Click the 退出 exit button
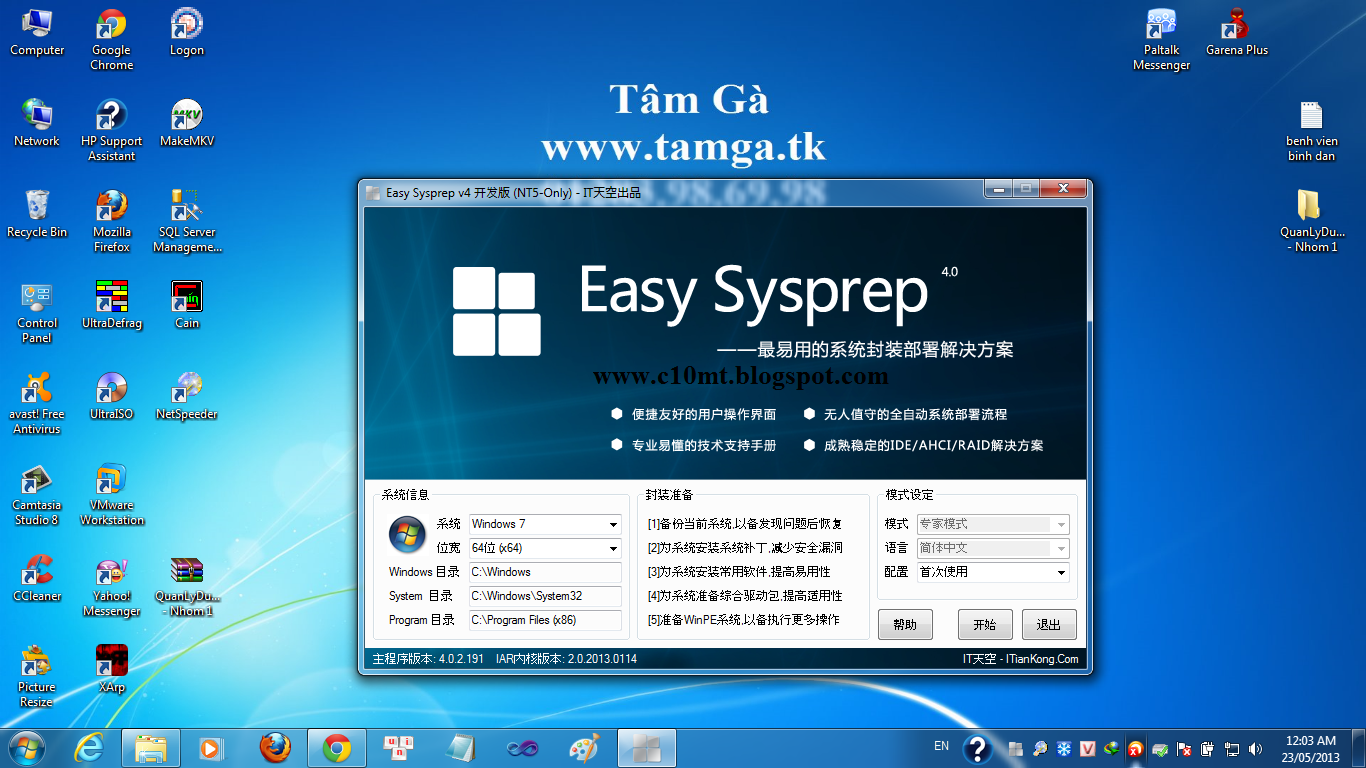 coord(1049,625)
